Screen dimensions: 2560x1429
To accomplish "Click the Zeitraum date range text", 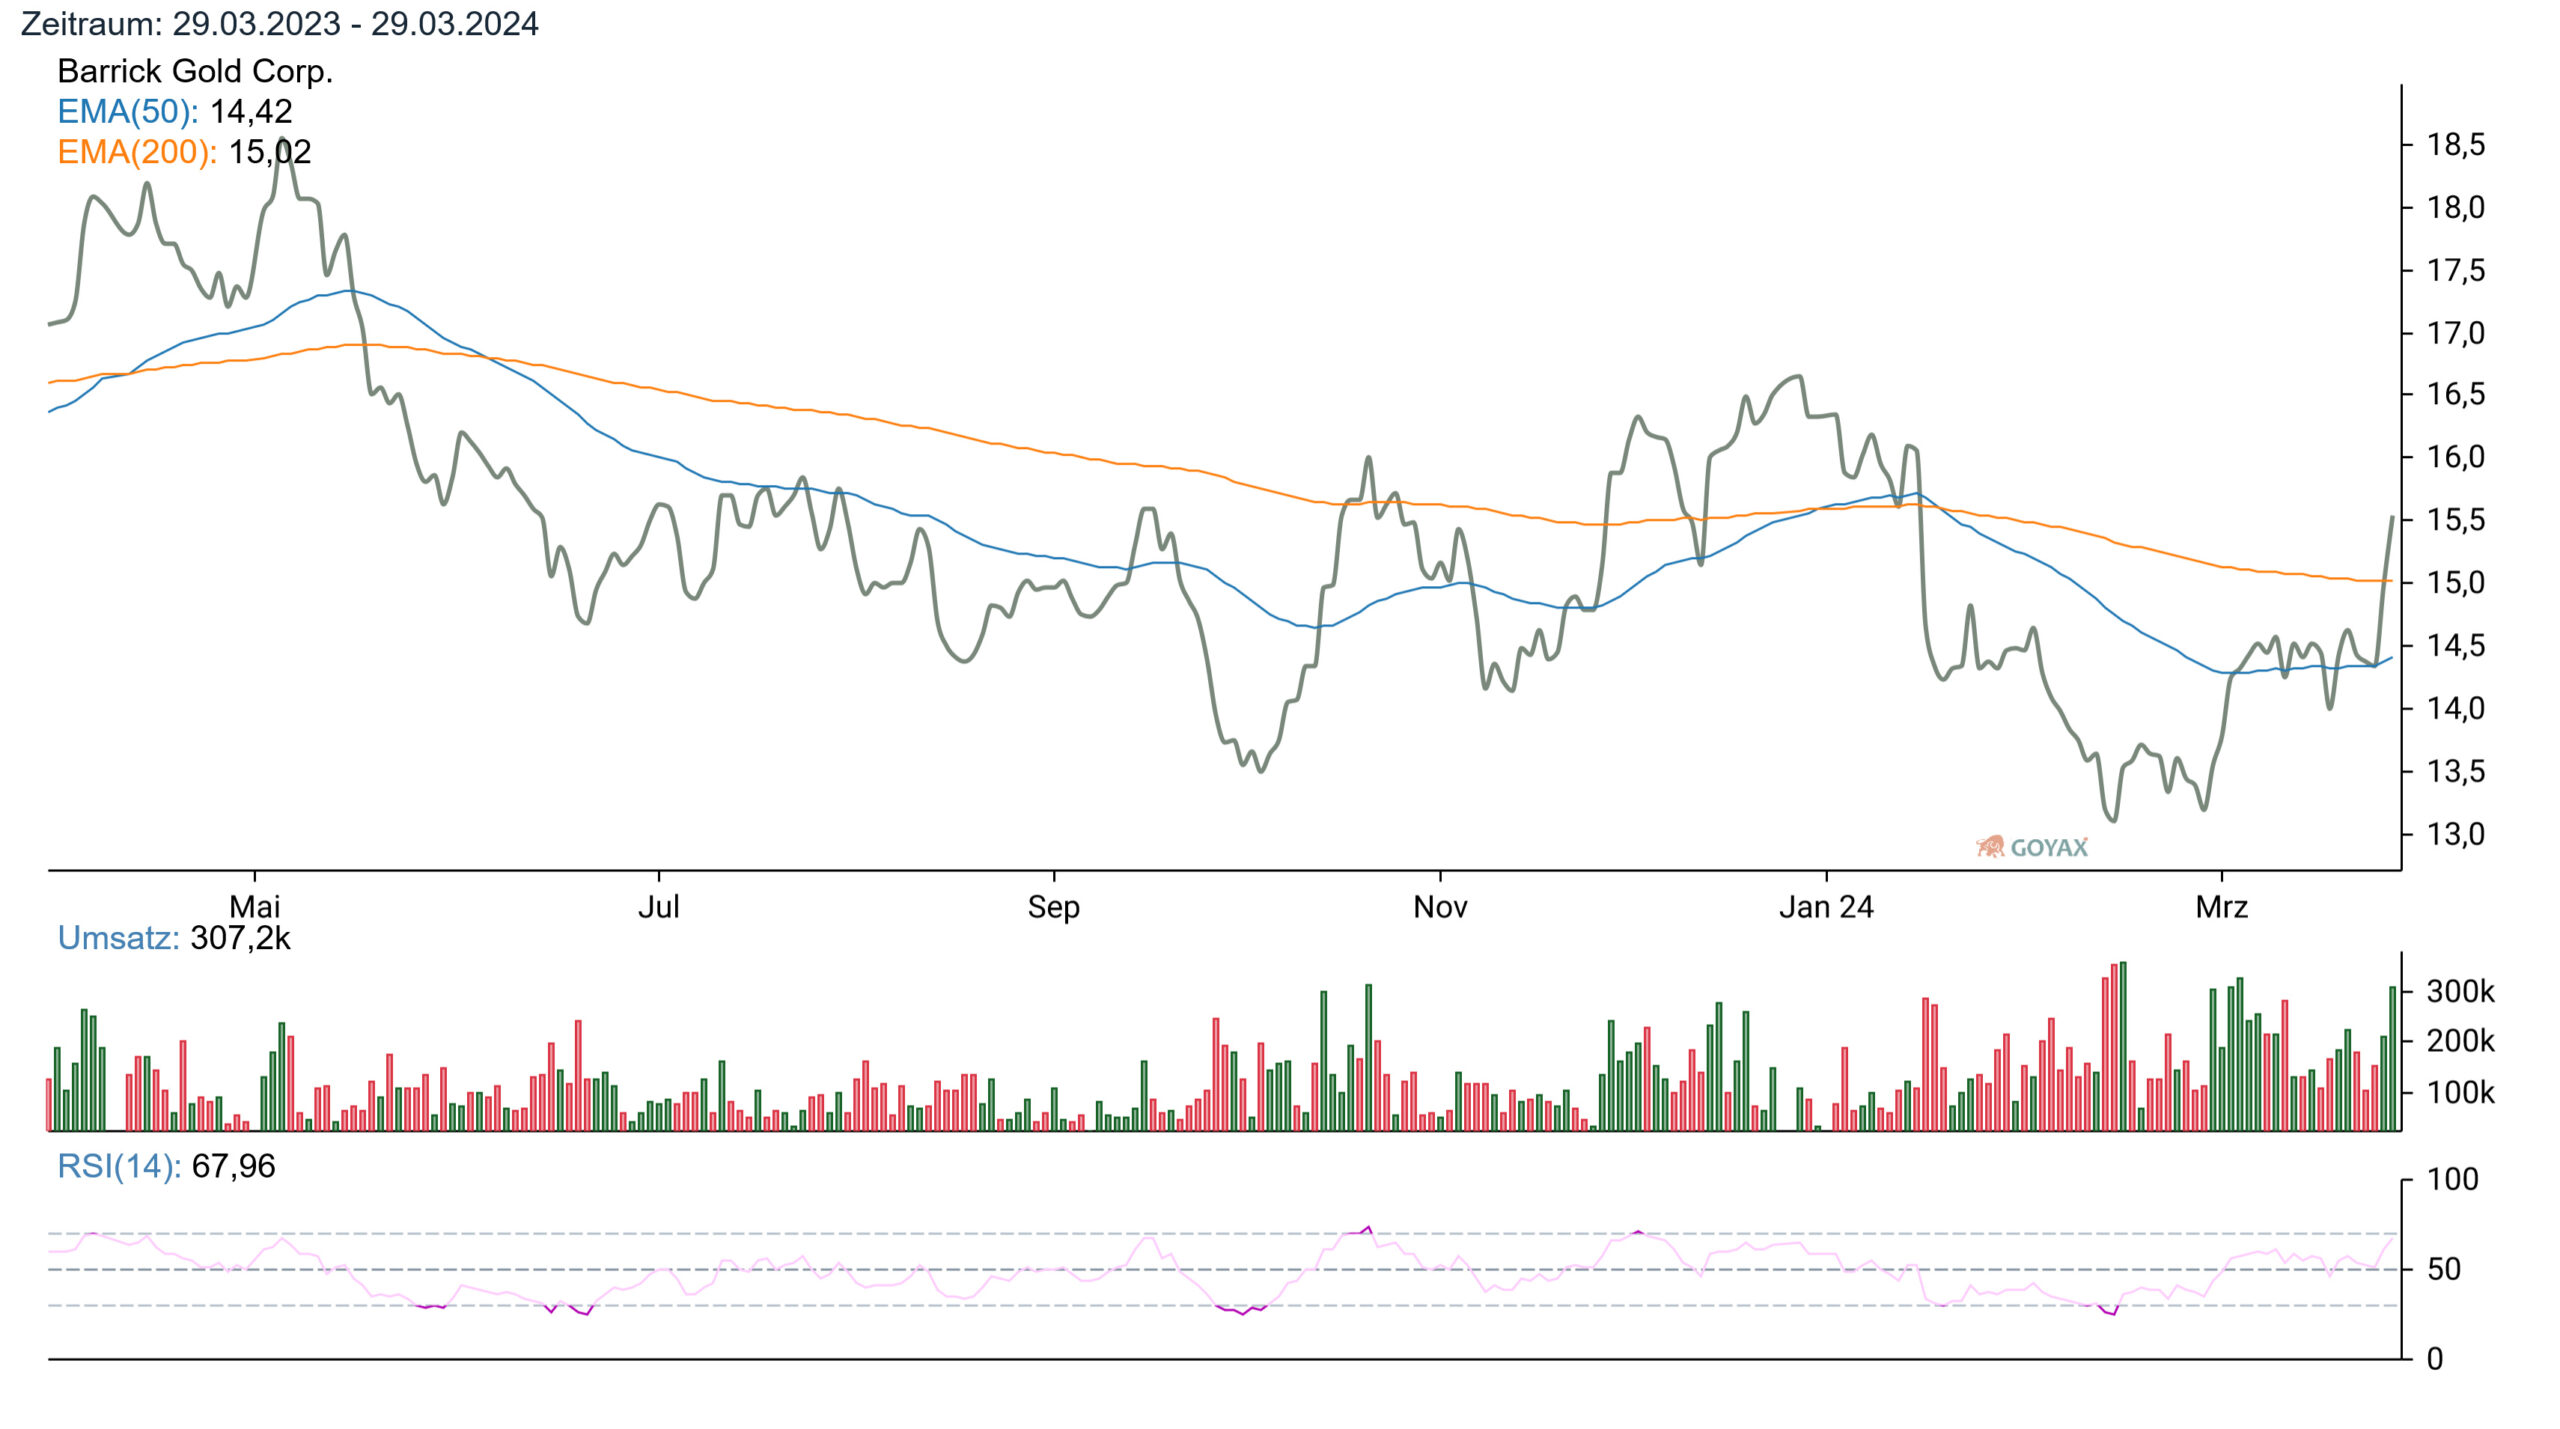I will 279,23.
